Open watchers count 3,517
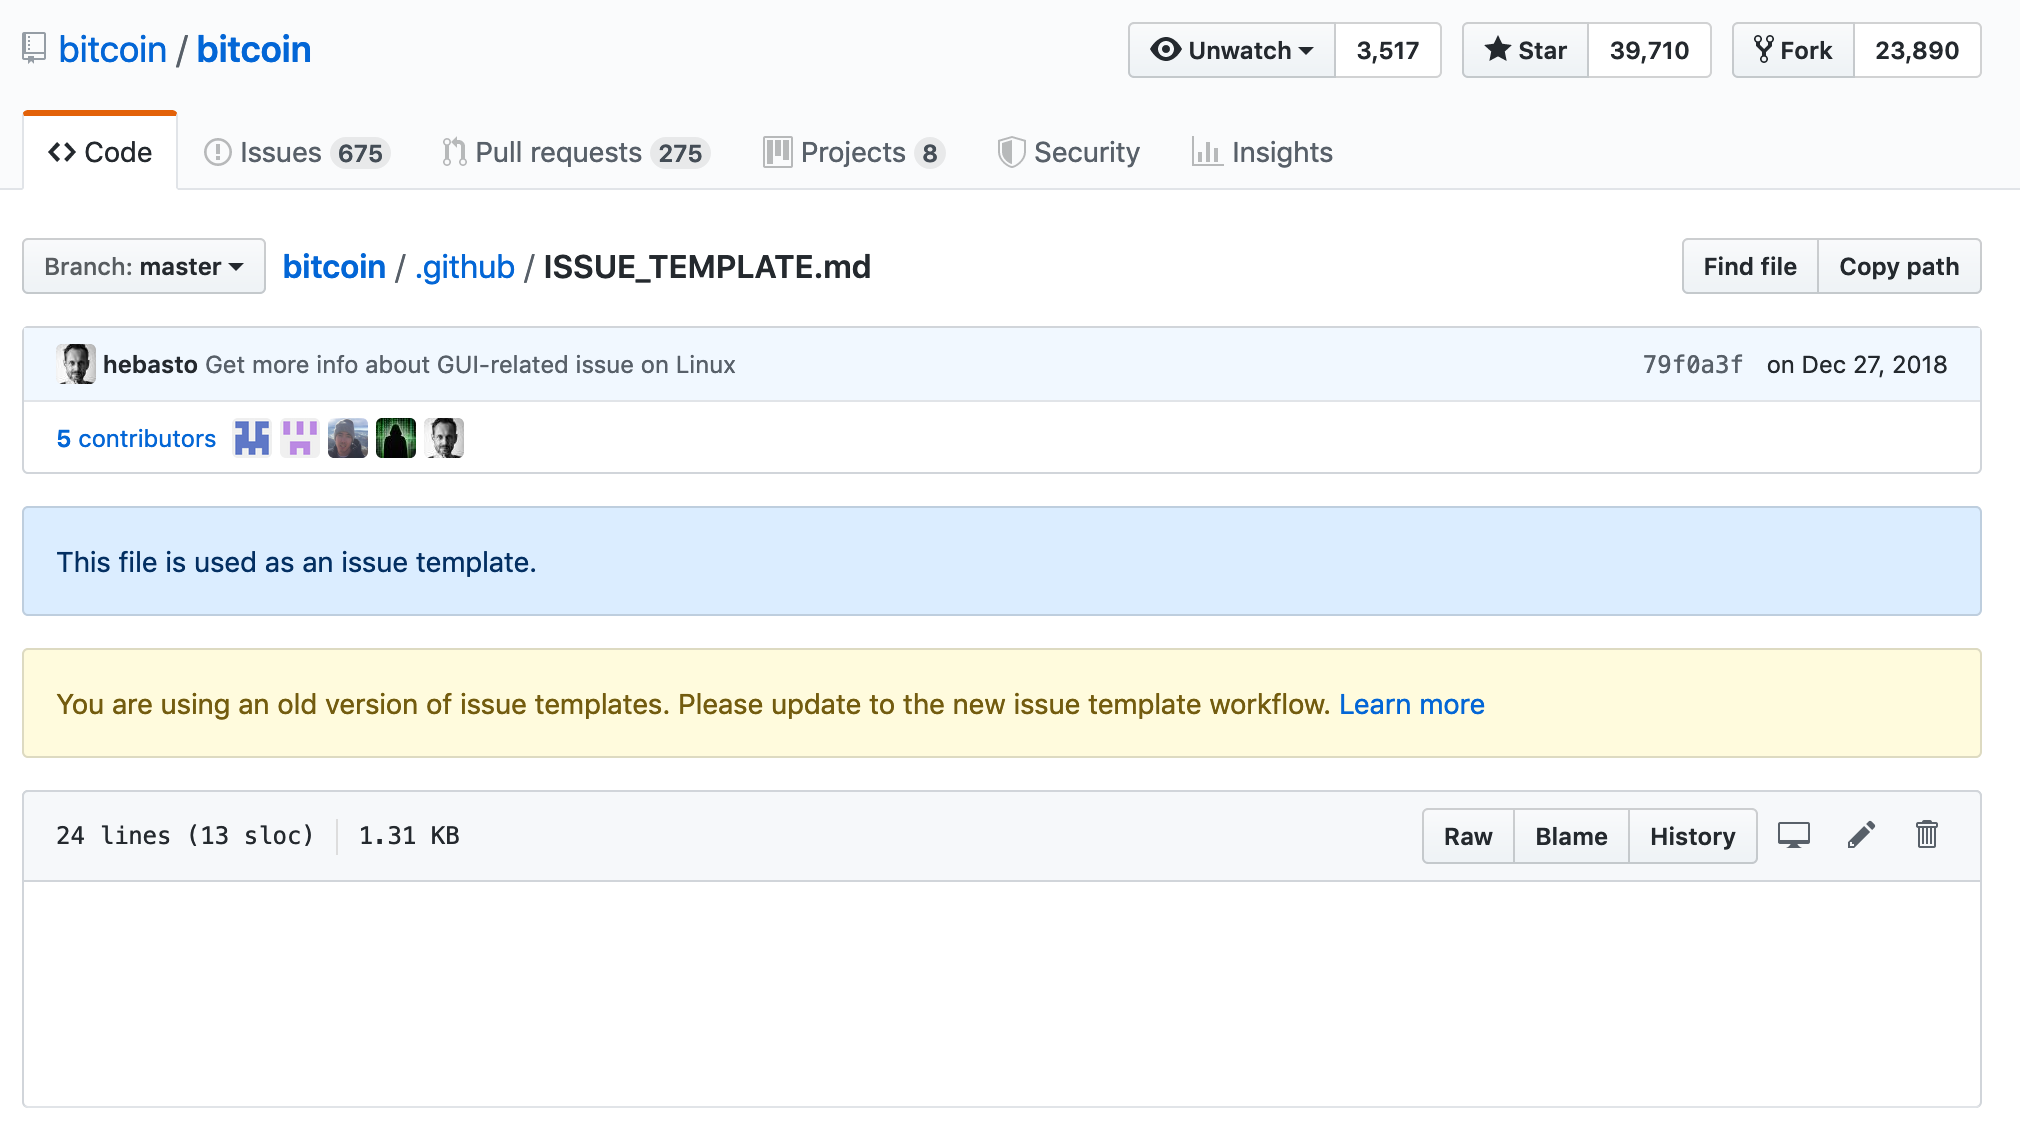The width and height of the screenshot is (2020, 1128). click(1388, 50)
